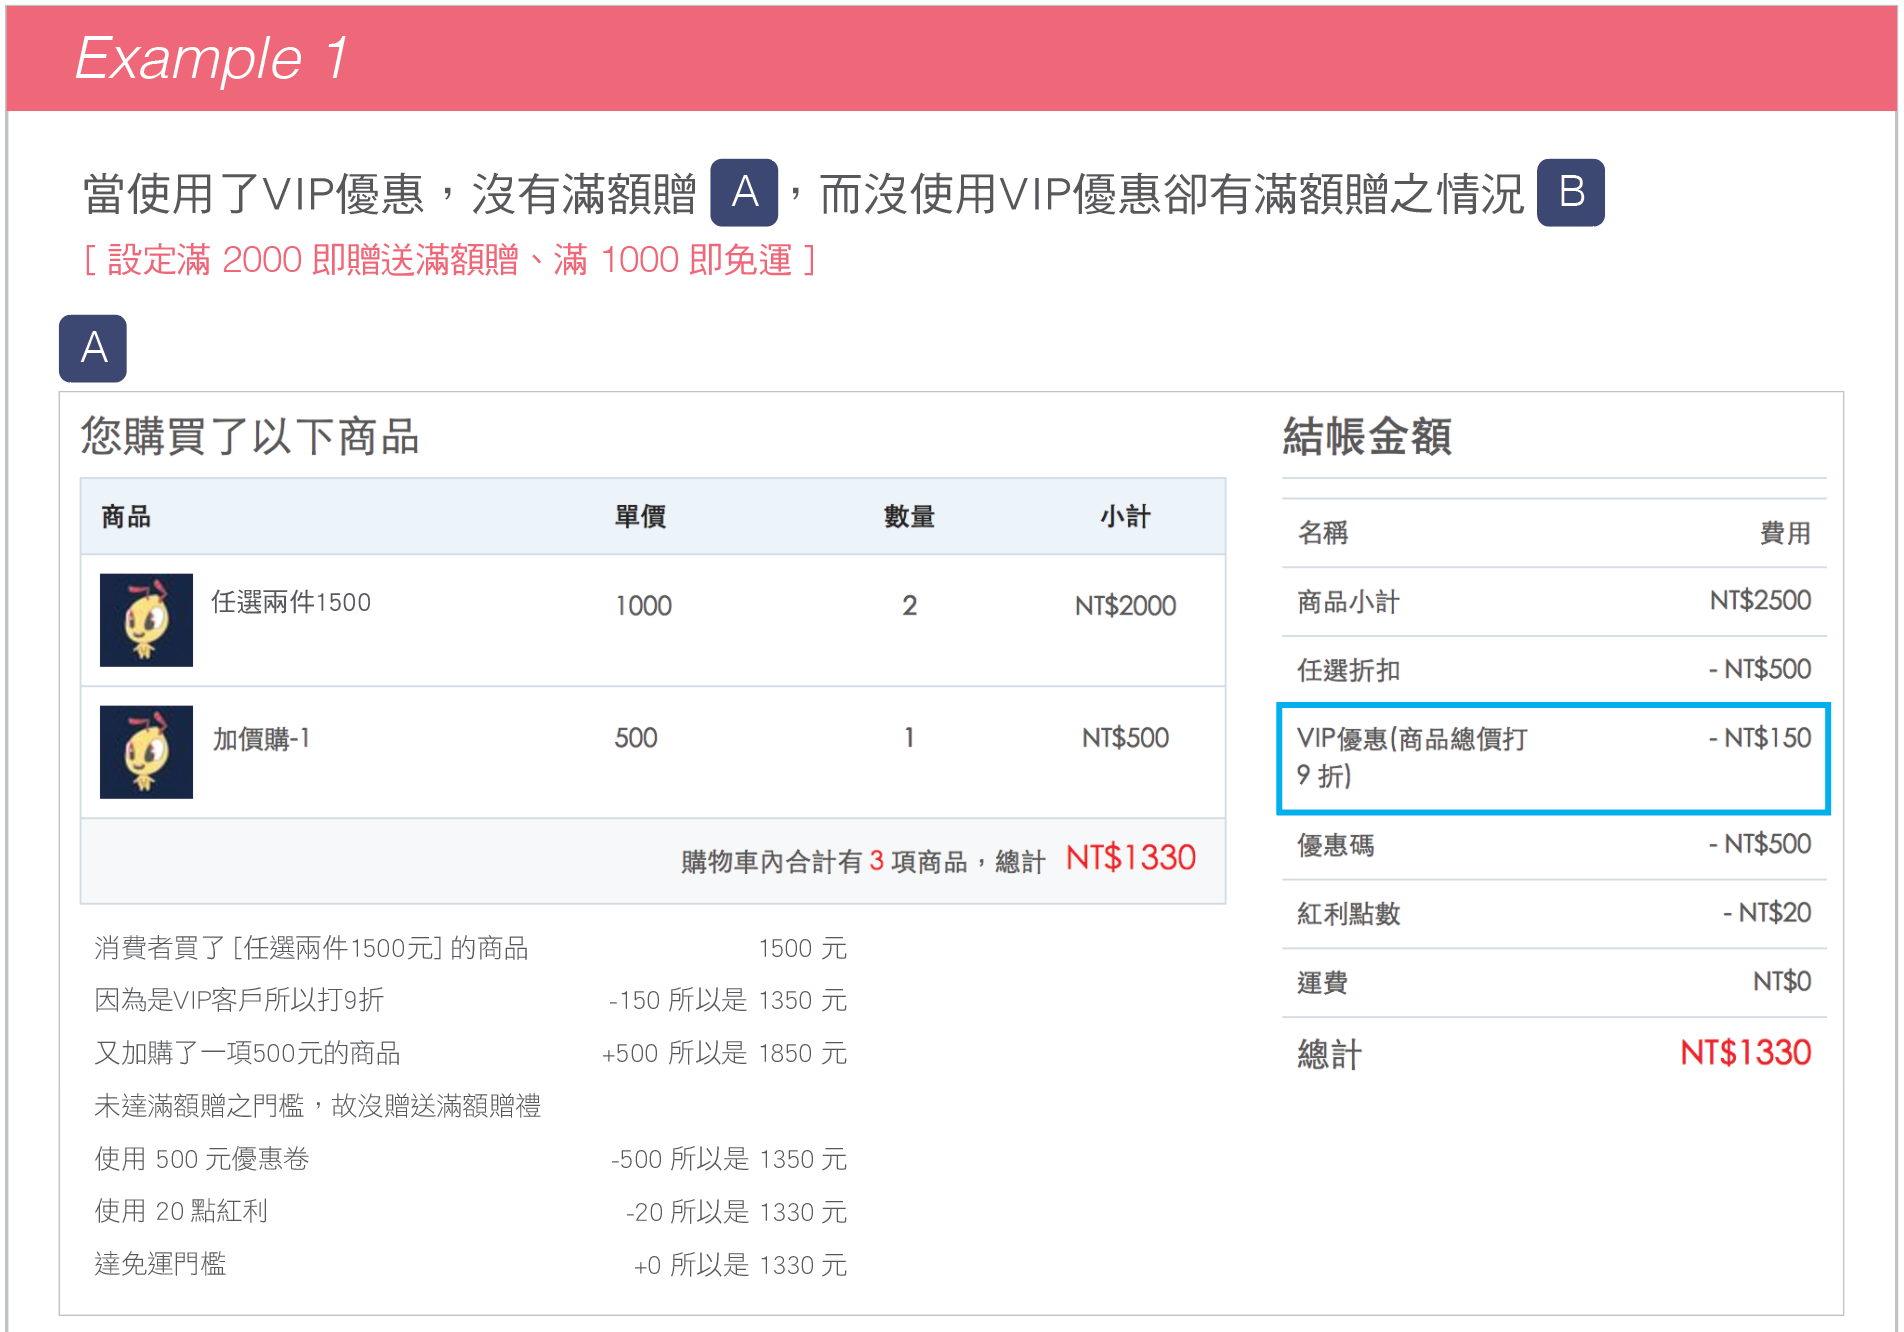Viewport: 1904px width, 1332px height.
Task: Click the A badge inside the heading sentence
Action: (744, 192)
